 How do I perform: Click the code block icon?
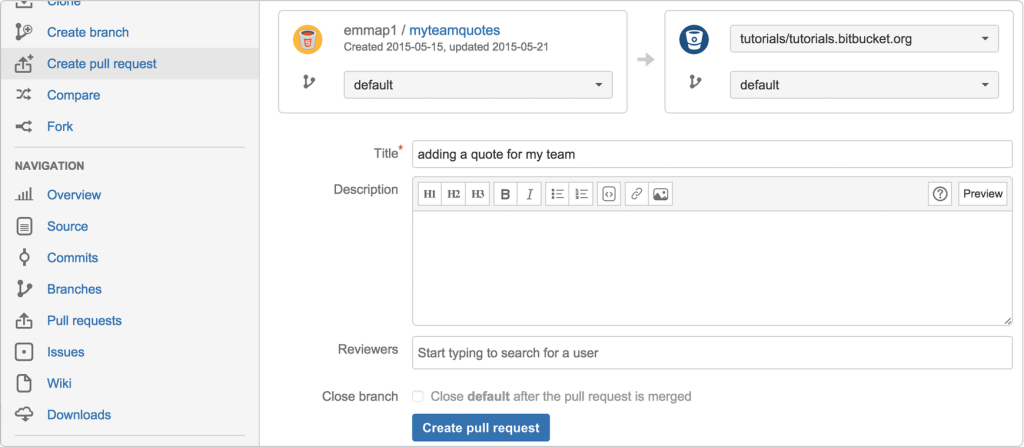pos(609,194)
